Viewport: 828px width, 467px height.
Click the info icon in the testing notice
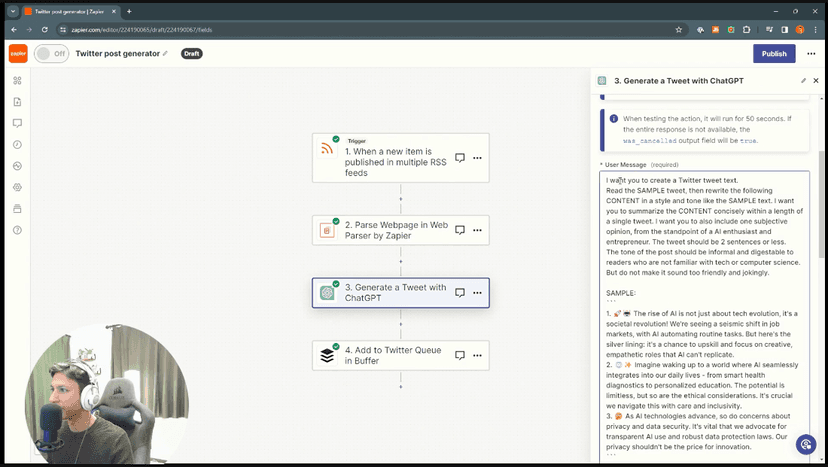coord(614,119)
